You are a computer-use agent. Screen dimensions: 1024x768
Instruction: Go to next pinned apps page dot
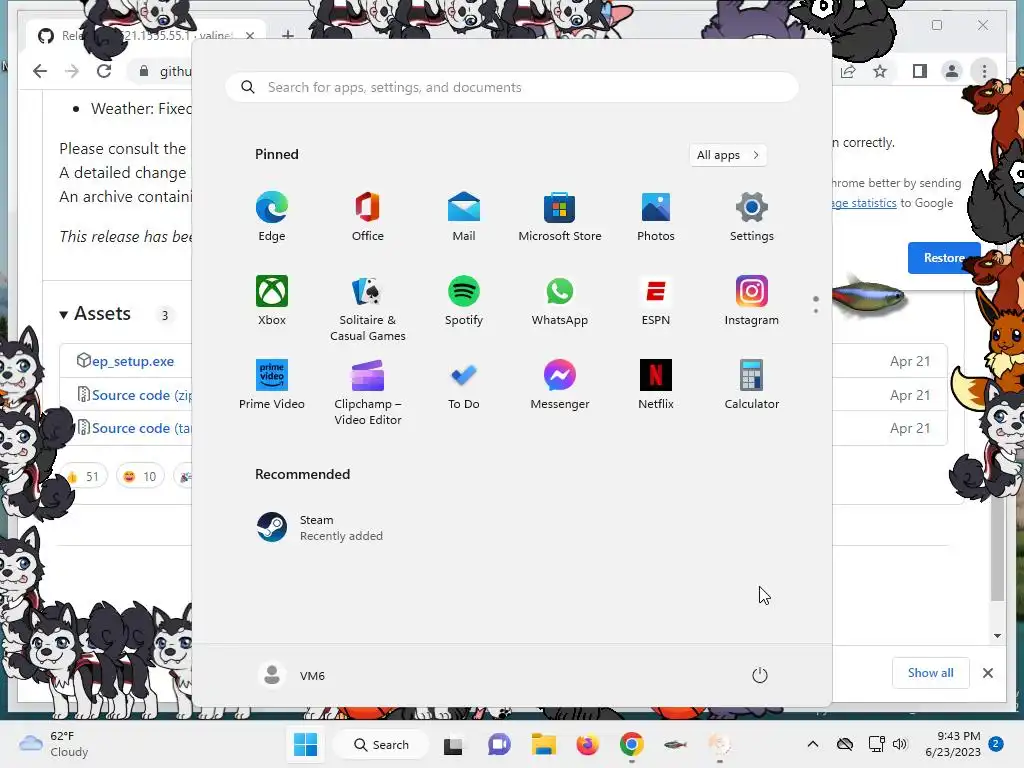coord(816,310)
